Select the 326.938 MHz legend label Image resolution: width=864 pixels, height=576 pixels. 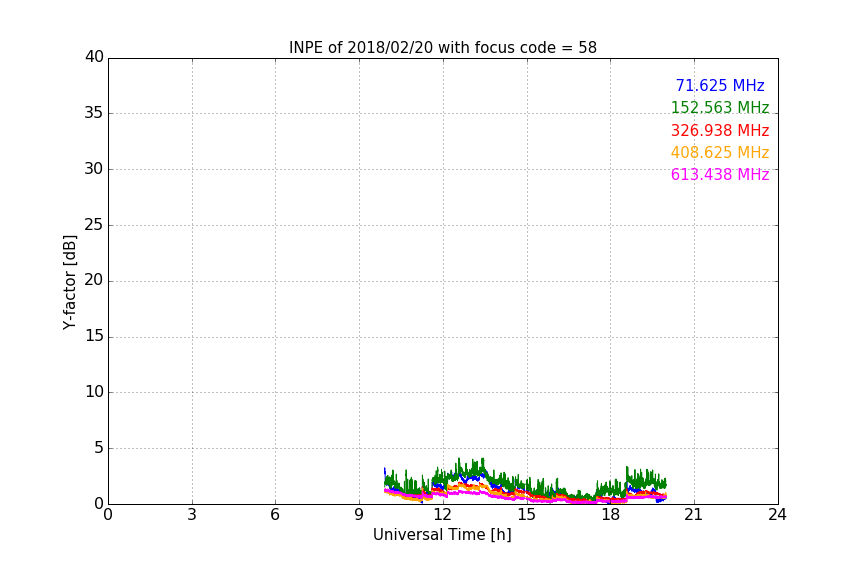[720, 130]
